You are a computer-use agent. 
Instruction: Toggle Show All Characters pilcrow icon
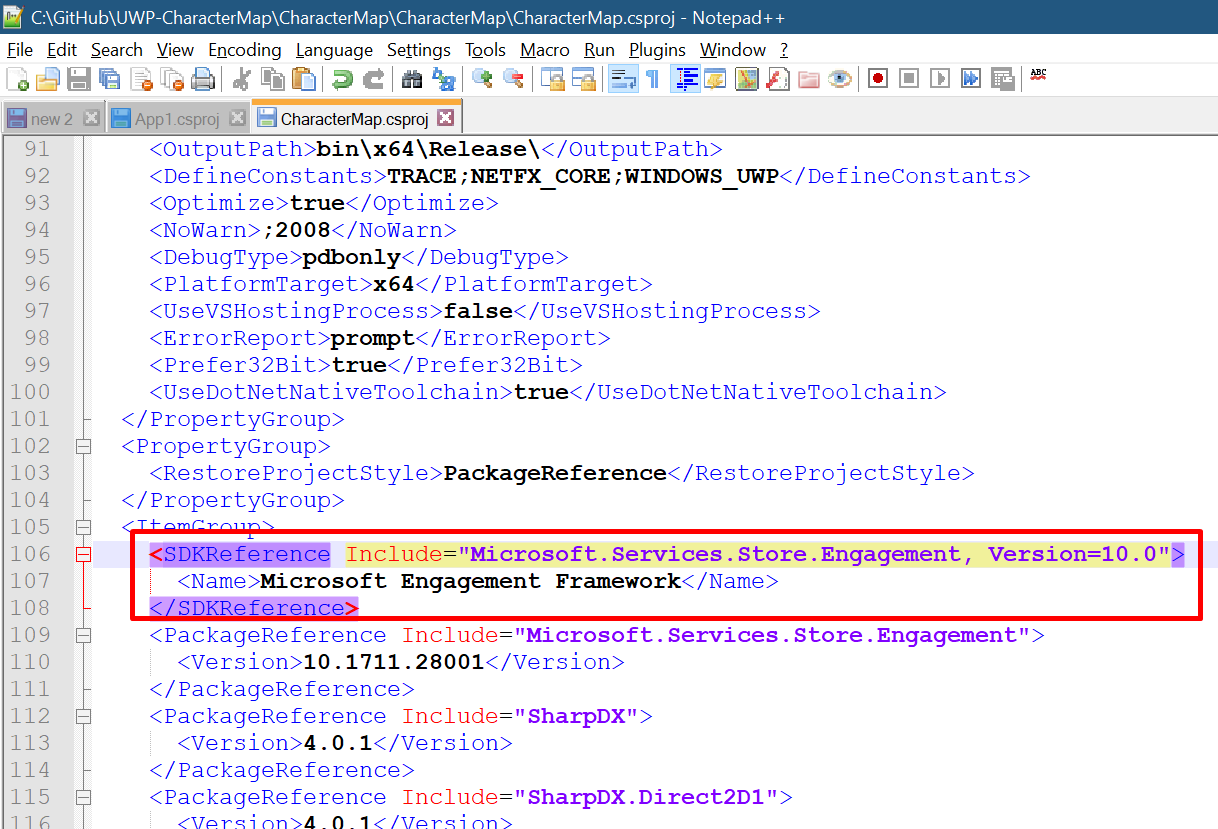point(653,79)
